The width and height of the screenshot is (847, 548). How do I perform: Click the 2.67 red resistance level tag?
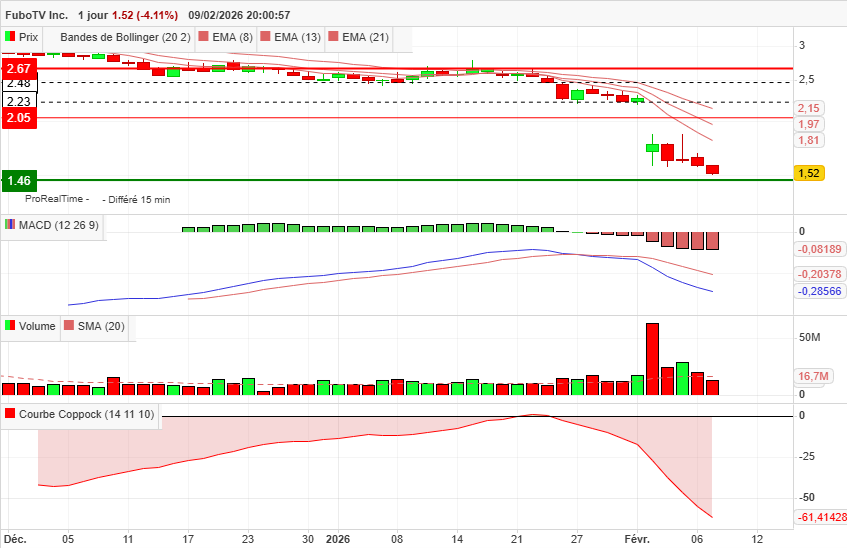(19, 69)
